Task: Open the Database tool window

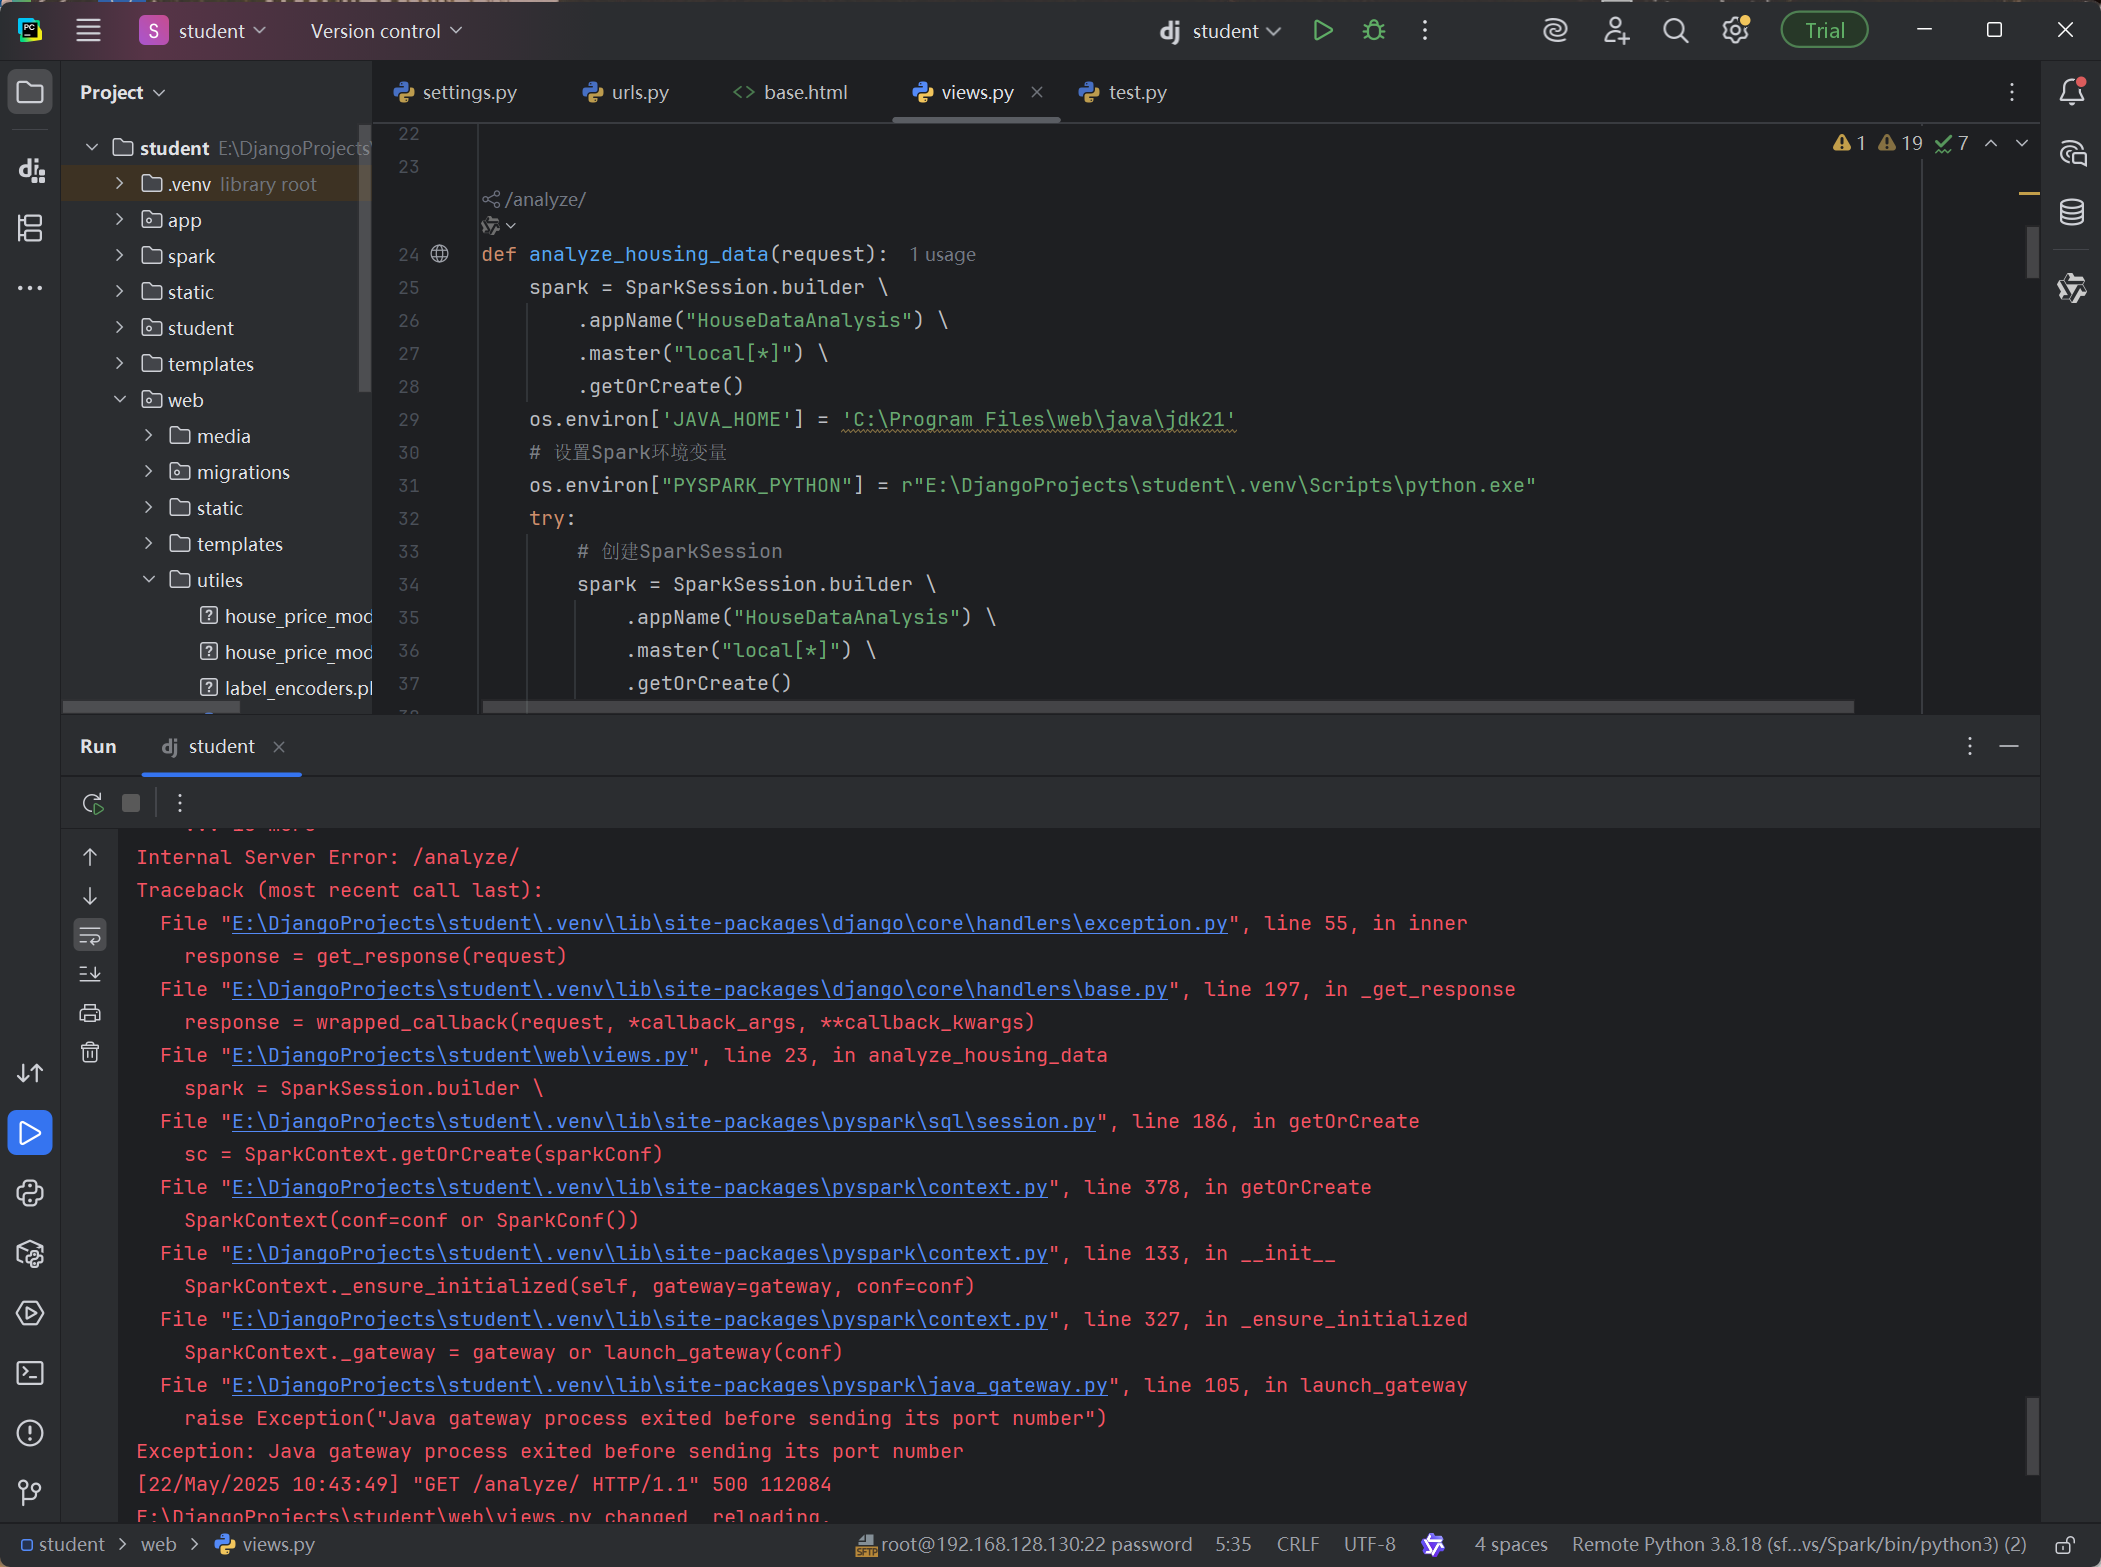Action: pyautogui.click(x=2072, y=212)
